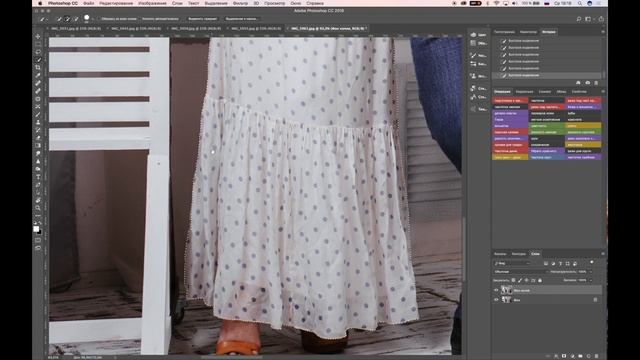This screenshot has width=640, height=360.
Task: Click the foreground color swatch
Action: tap(36, 229)
